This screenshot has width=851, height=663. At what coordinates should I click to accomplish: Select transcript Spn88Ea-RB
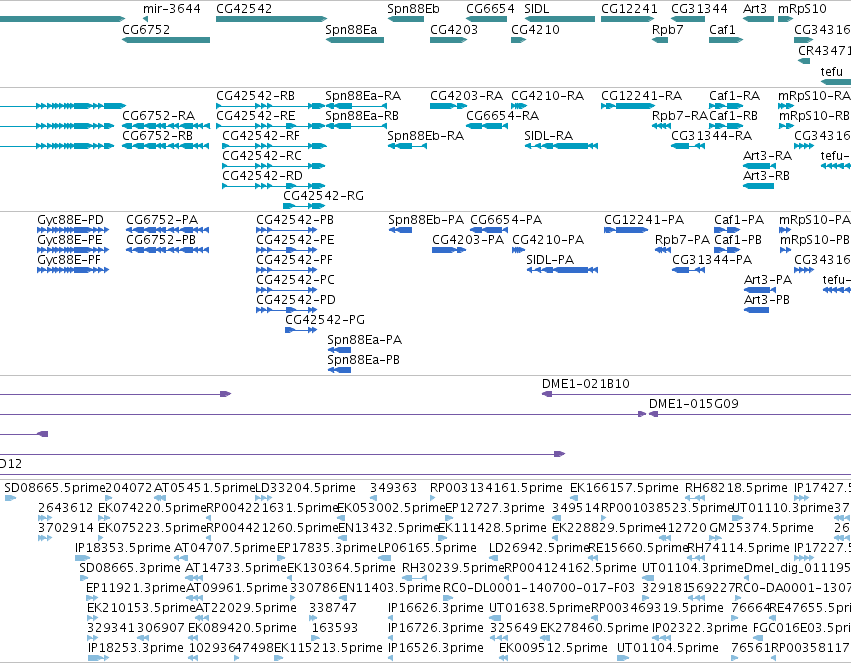click(356, 126)
